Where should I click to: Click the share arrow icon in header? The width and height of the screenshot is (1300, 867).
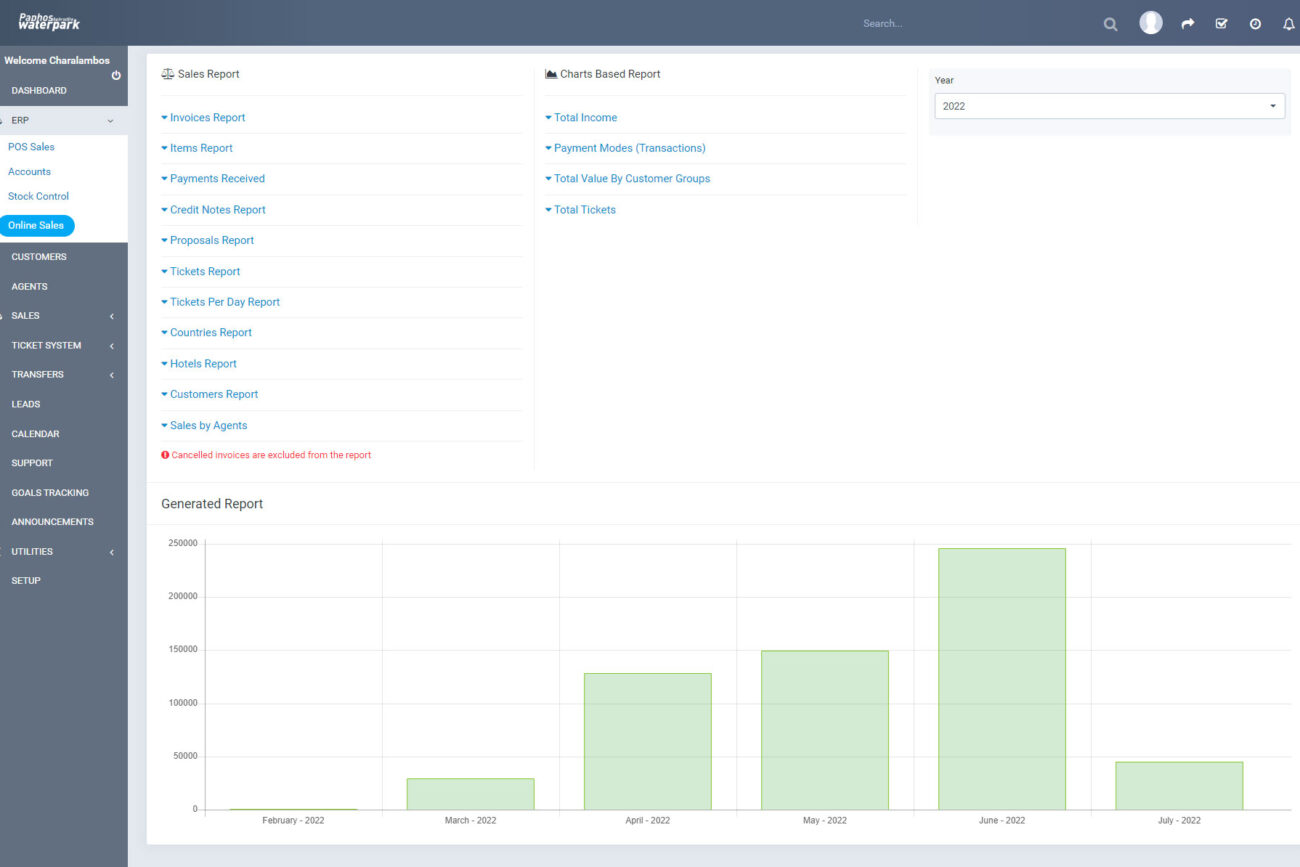tap(1187, 24)
